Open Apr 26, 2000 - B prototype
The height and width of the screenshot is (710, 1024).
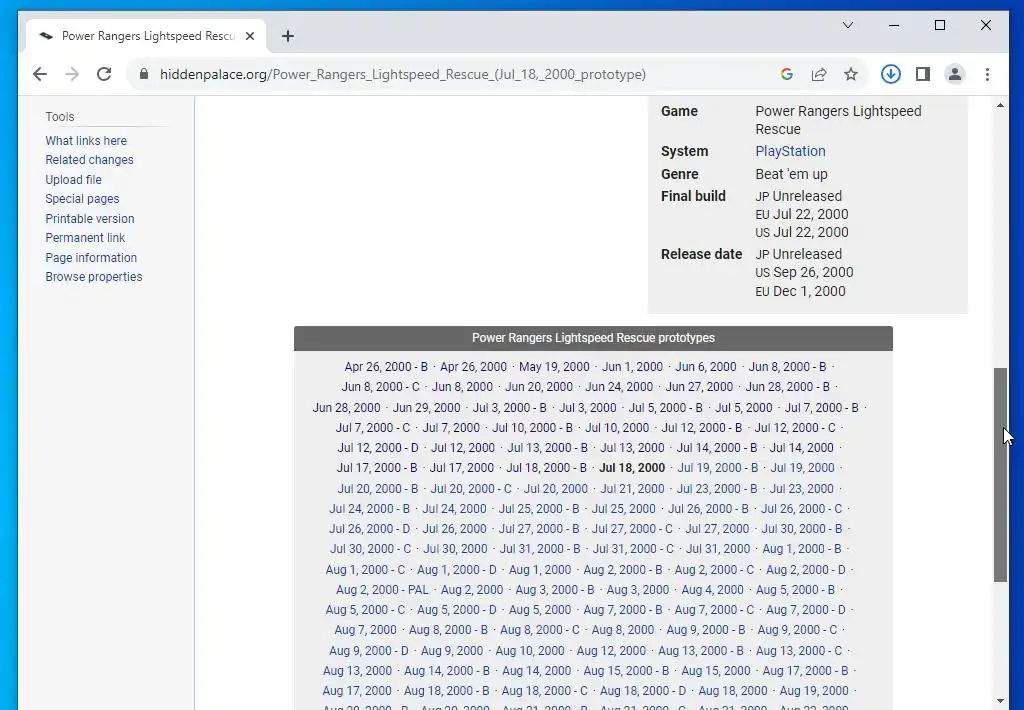click(x=386, y=367)
